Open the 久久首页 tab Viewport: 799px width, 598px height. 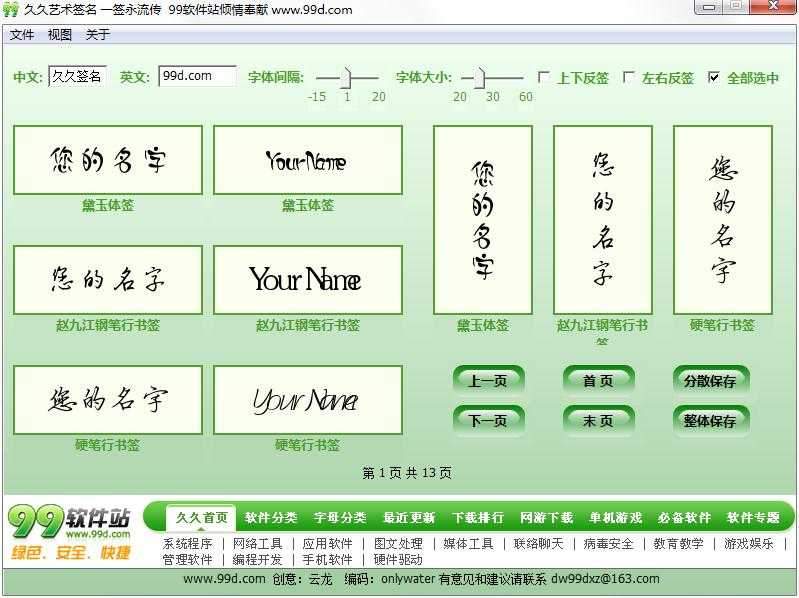pyautogui.click(x=201, y=518)
